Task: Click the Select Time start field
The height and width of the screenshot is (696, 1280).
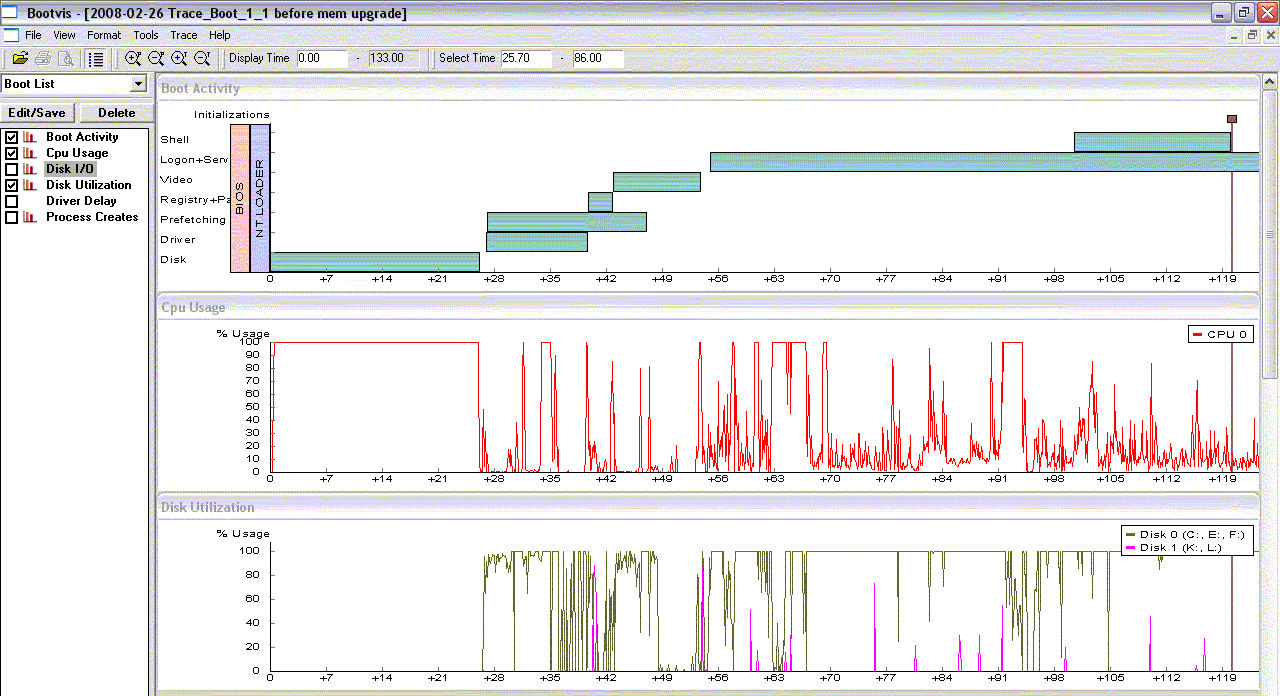Action: tap(526, 58)
